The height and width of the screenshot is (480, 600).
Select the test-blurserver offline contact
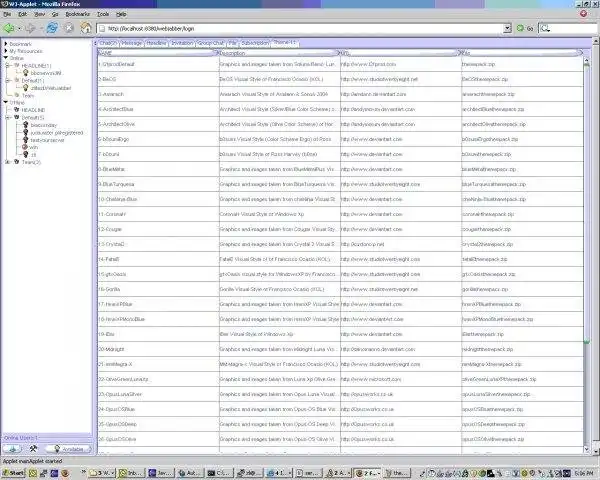pyautogui.click(x=47, y=140)
